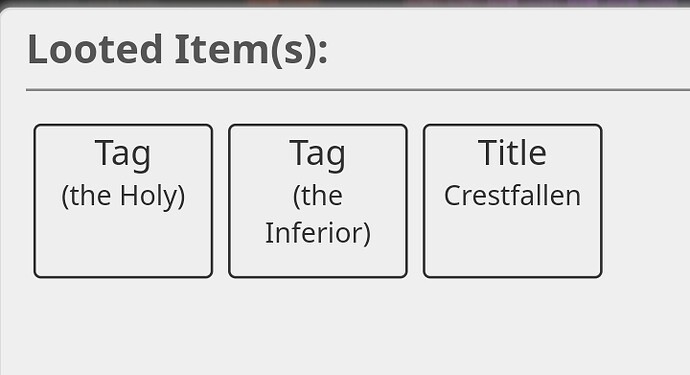
Task: Click the Crestfallen label text
Action: click(512, 196)
